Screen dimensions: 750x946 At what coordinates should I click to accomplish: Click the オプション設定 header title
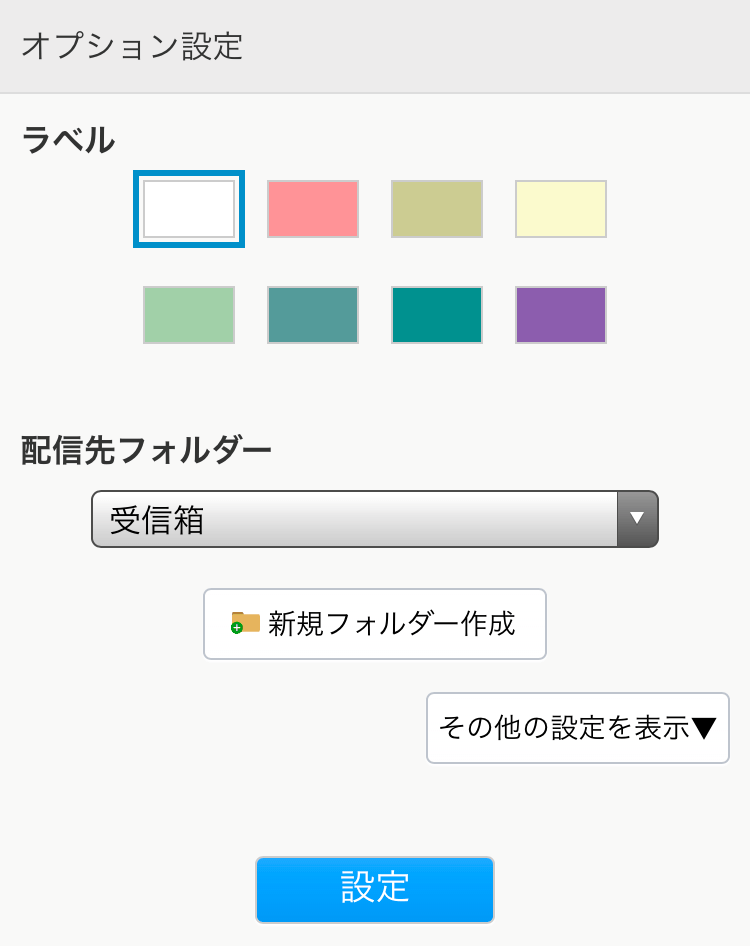click(132, 47)
